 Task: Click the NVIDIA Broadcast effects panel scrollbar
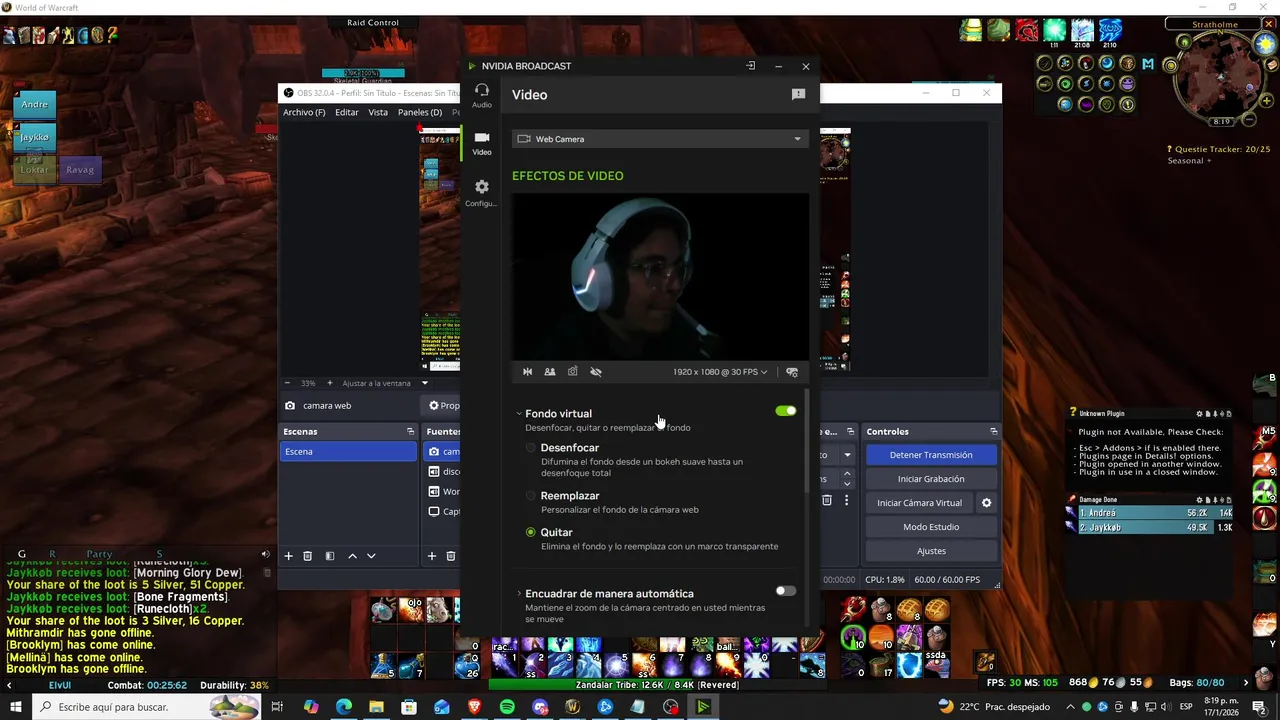coord(806,440)
